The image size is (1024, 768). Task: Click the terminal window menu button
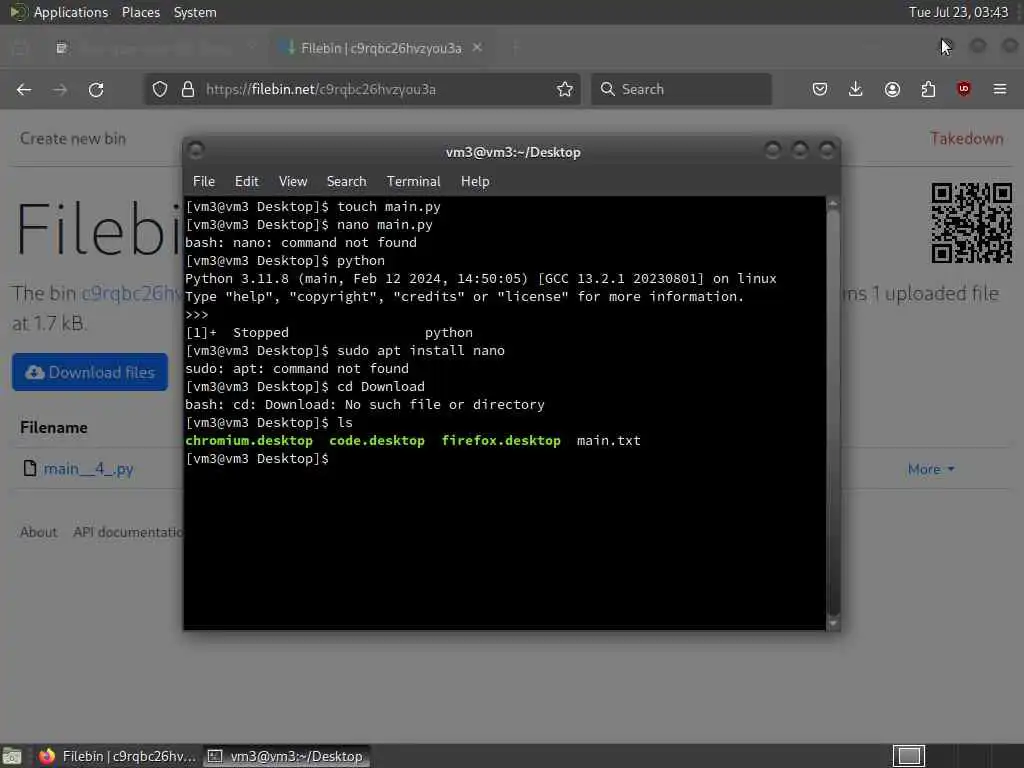pyautogui.click(x=196, y=151)
